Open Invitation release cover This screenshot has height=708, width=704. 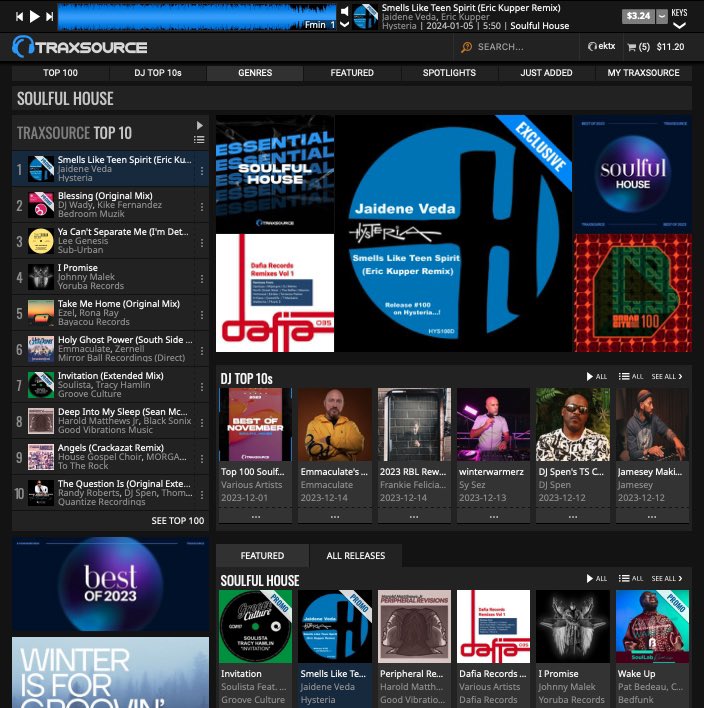256,626
